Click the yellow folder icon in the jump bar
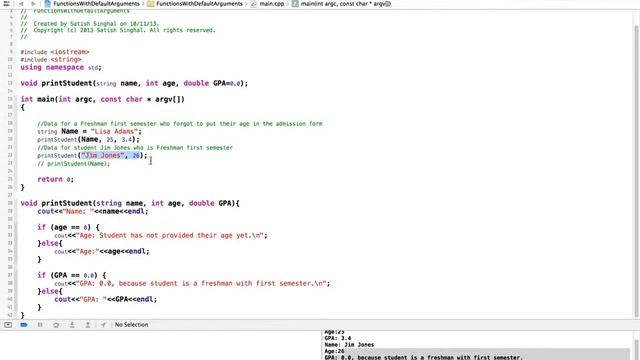Viewport: 640px width, 360px height. [x=151, y=4]
